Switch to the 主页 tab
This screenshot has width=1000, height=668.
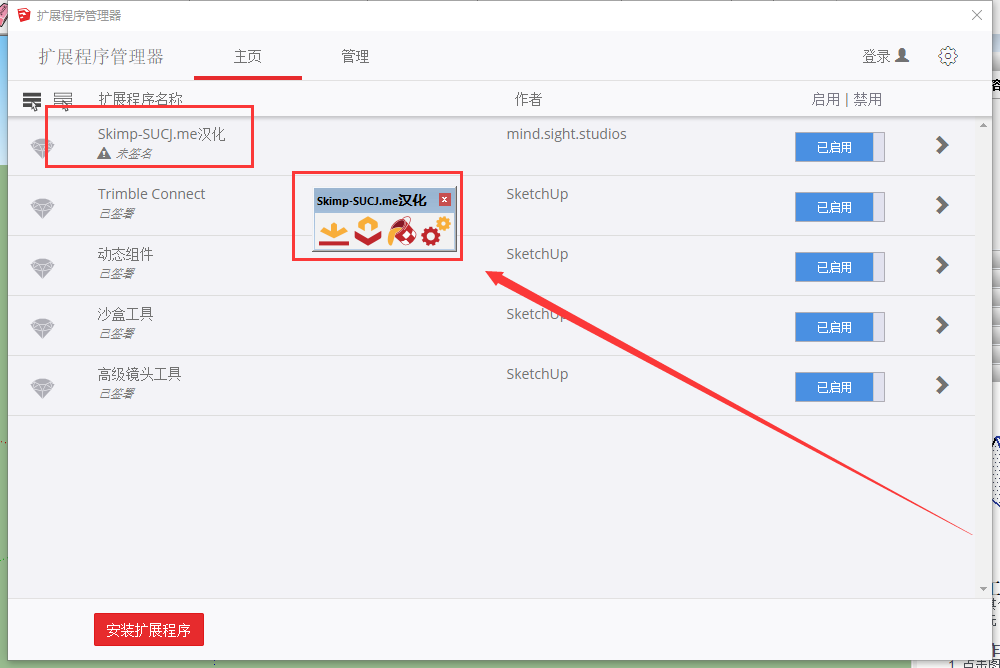[247, 57]
